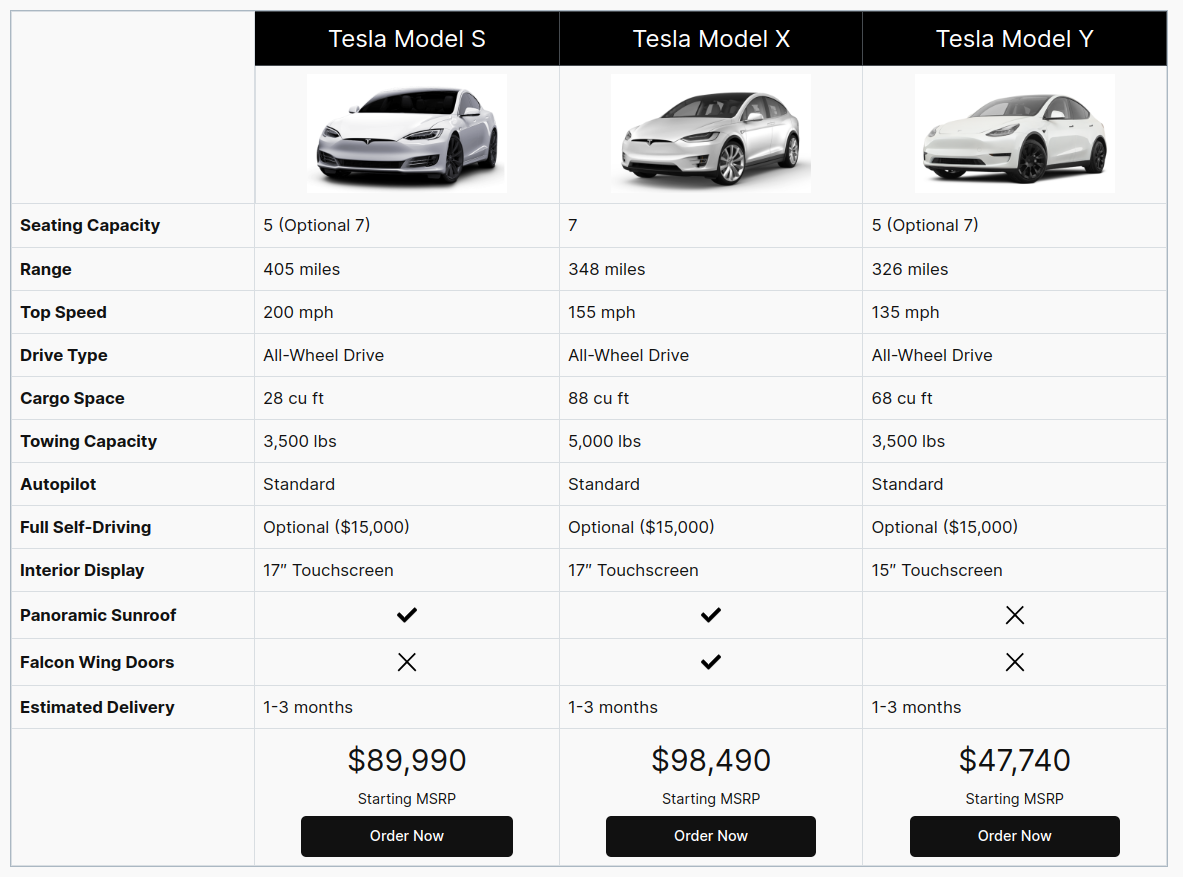
Task: Click the Model X Falcon Wing Doors checkmark
Action: coord(710,662)
